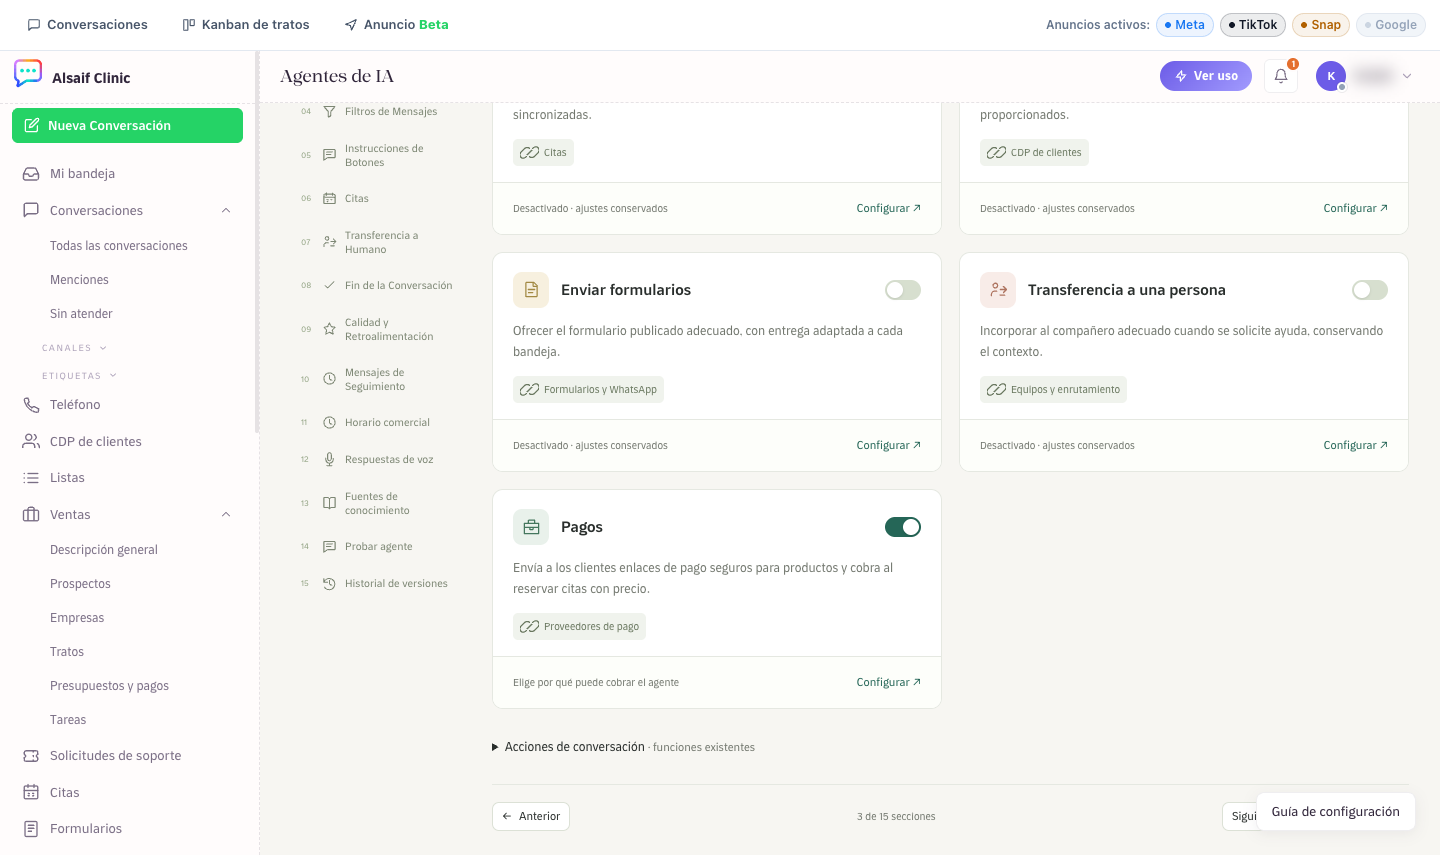Click Configurar link in Pagos card
The height and width of the screenshot is (855, 1440).
pos(889,683)
